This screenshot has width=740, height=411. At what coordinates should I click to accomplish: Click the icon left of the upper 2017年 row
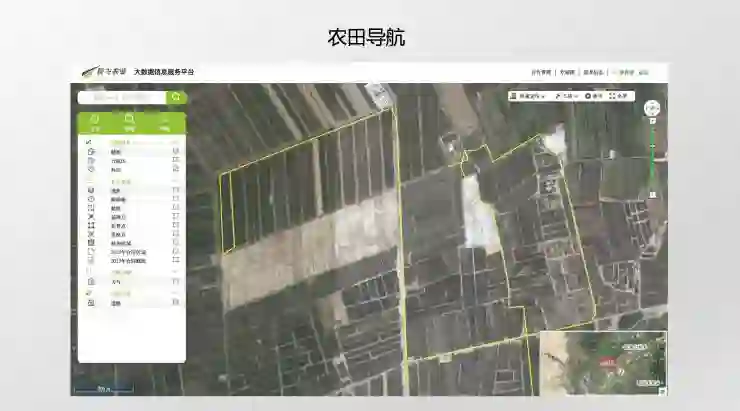[x=91, y=252]
